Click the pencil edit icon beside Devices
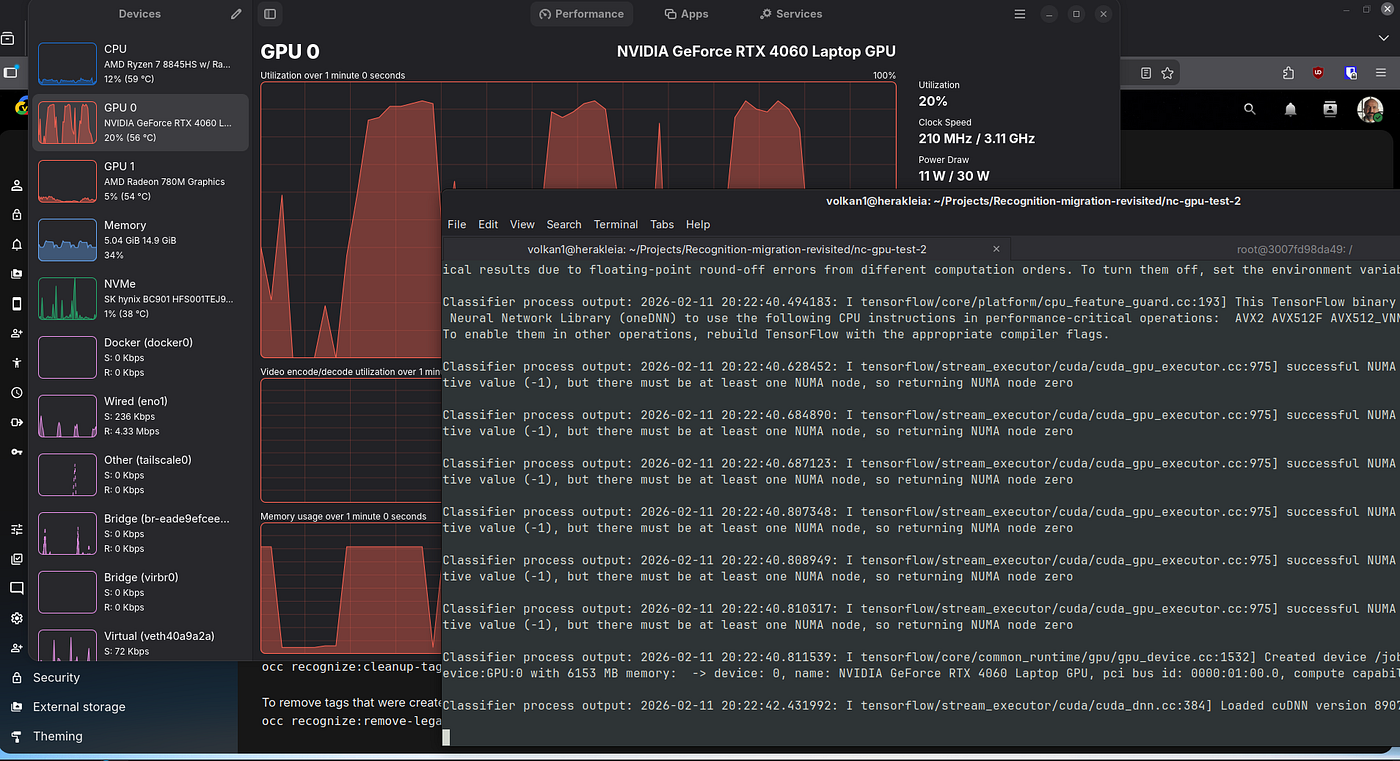 pyautogui.click(x=236, y=14)
